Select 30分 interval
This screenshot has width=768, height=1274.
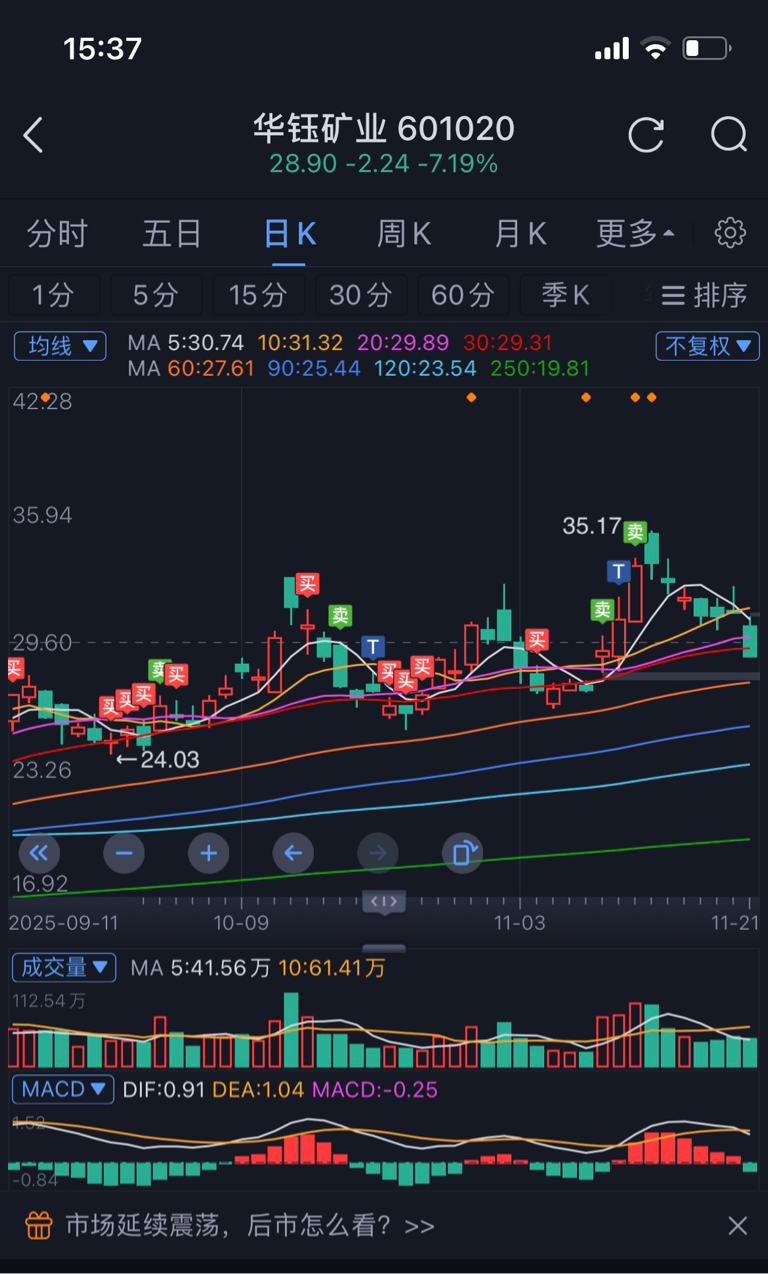360,295
